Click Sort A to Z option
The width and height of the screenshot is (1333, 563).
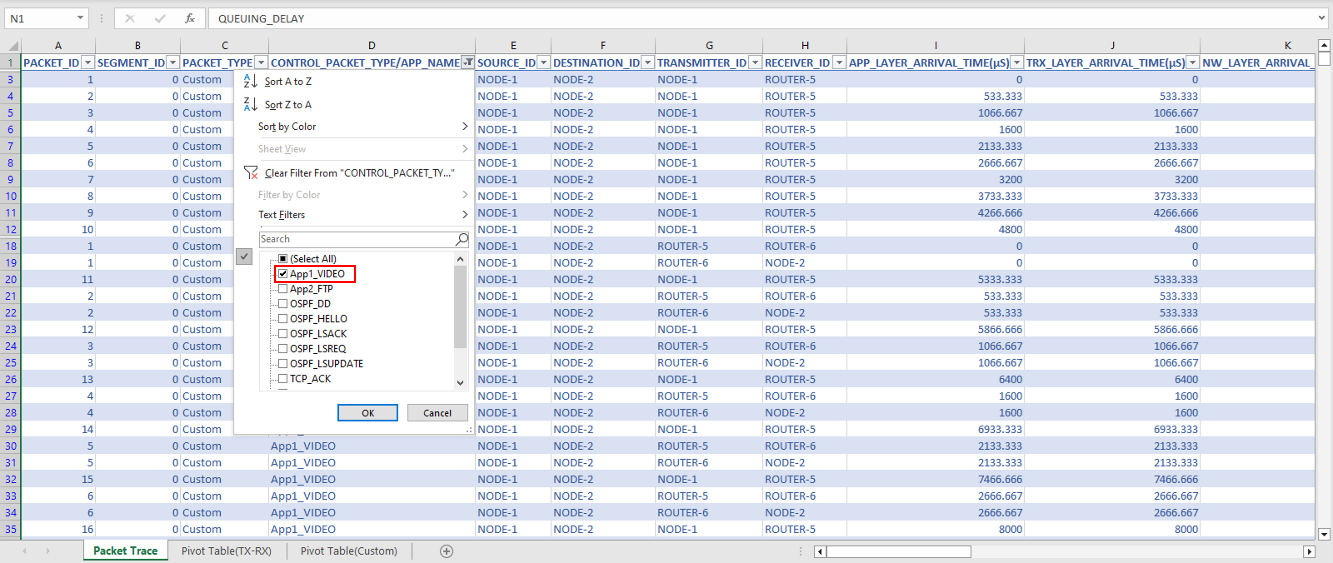coord(288,82)
